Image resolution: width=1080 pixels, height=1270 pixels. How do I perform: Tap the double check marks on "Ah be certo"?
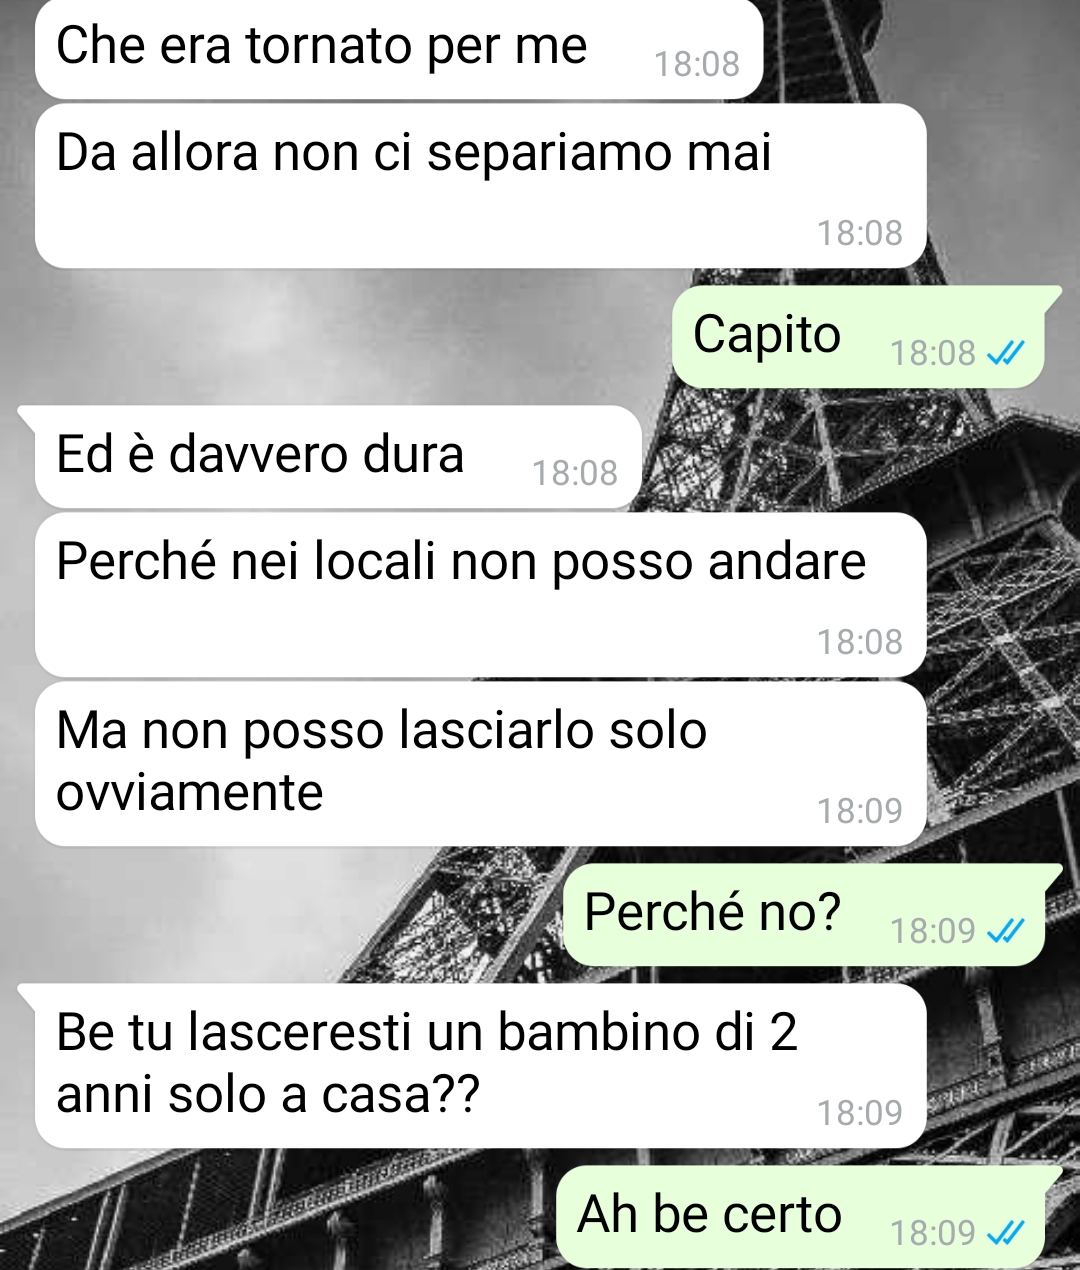(1005, 1233)
